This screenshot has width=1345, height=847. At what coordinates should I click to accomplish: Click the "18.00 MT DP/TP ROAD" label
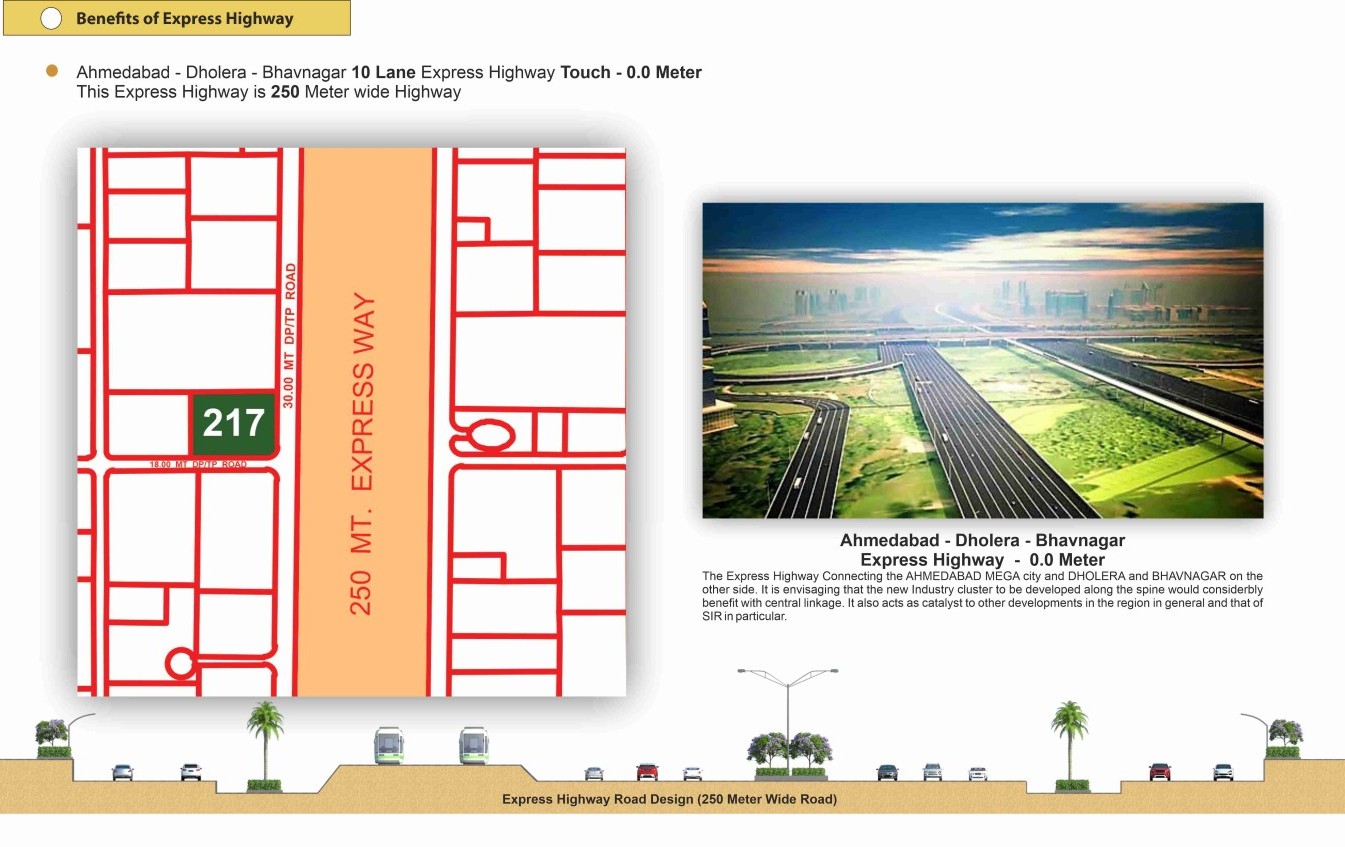click(x=198, y=465)
